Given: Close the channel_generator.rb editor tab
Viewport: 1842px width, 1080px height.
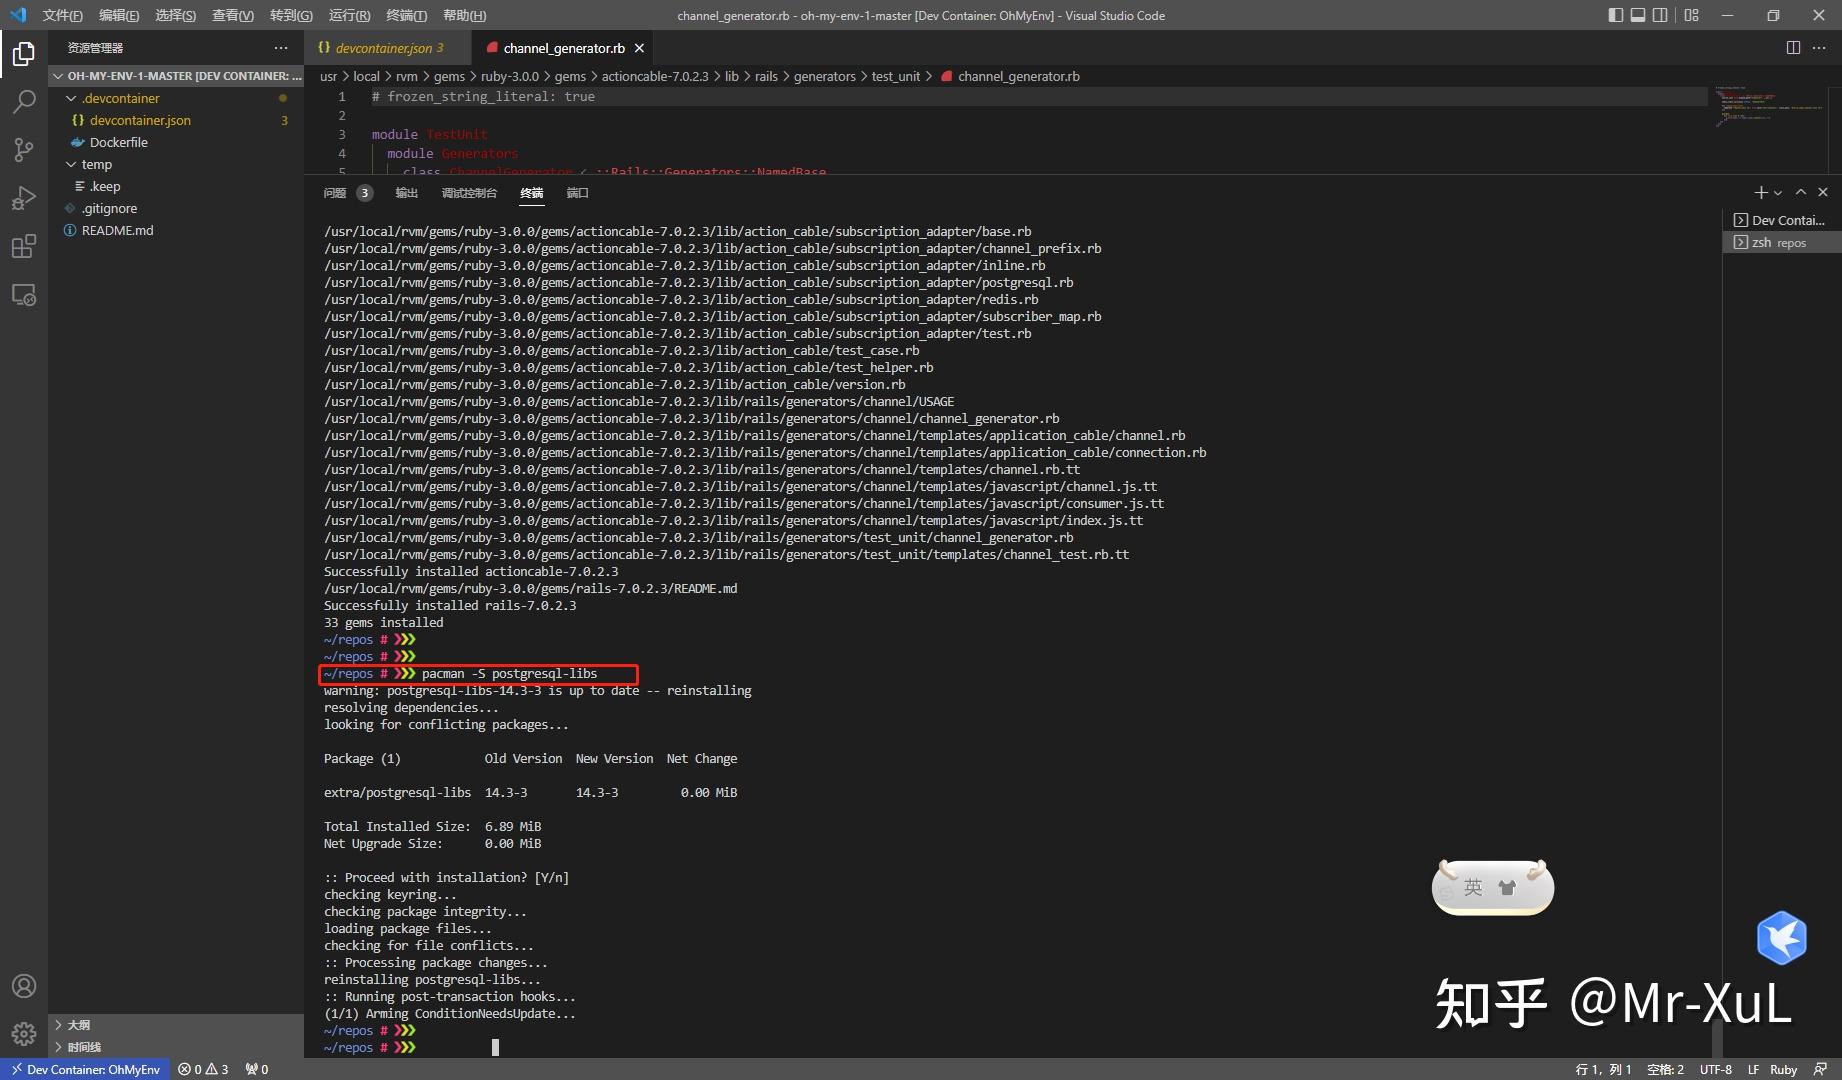Looking at the screenshot, I should pyautogui.click(x=640, y=48).
